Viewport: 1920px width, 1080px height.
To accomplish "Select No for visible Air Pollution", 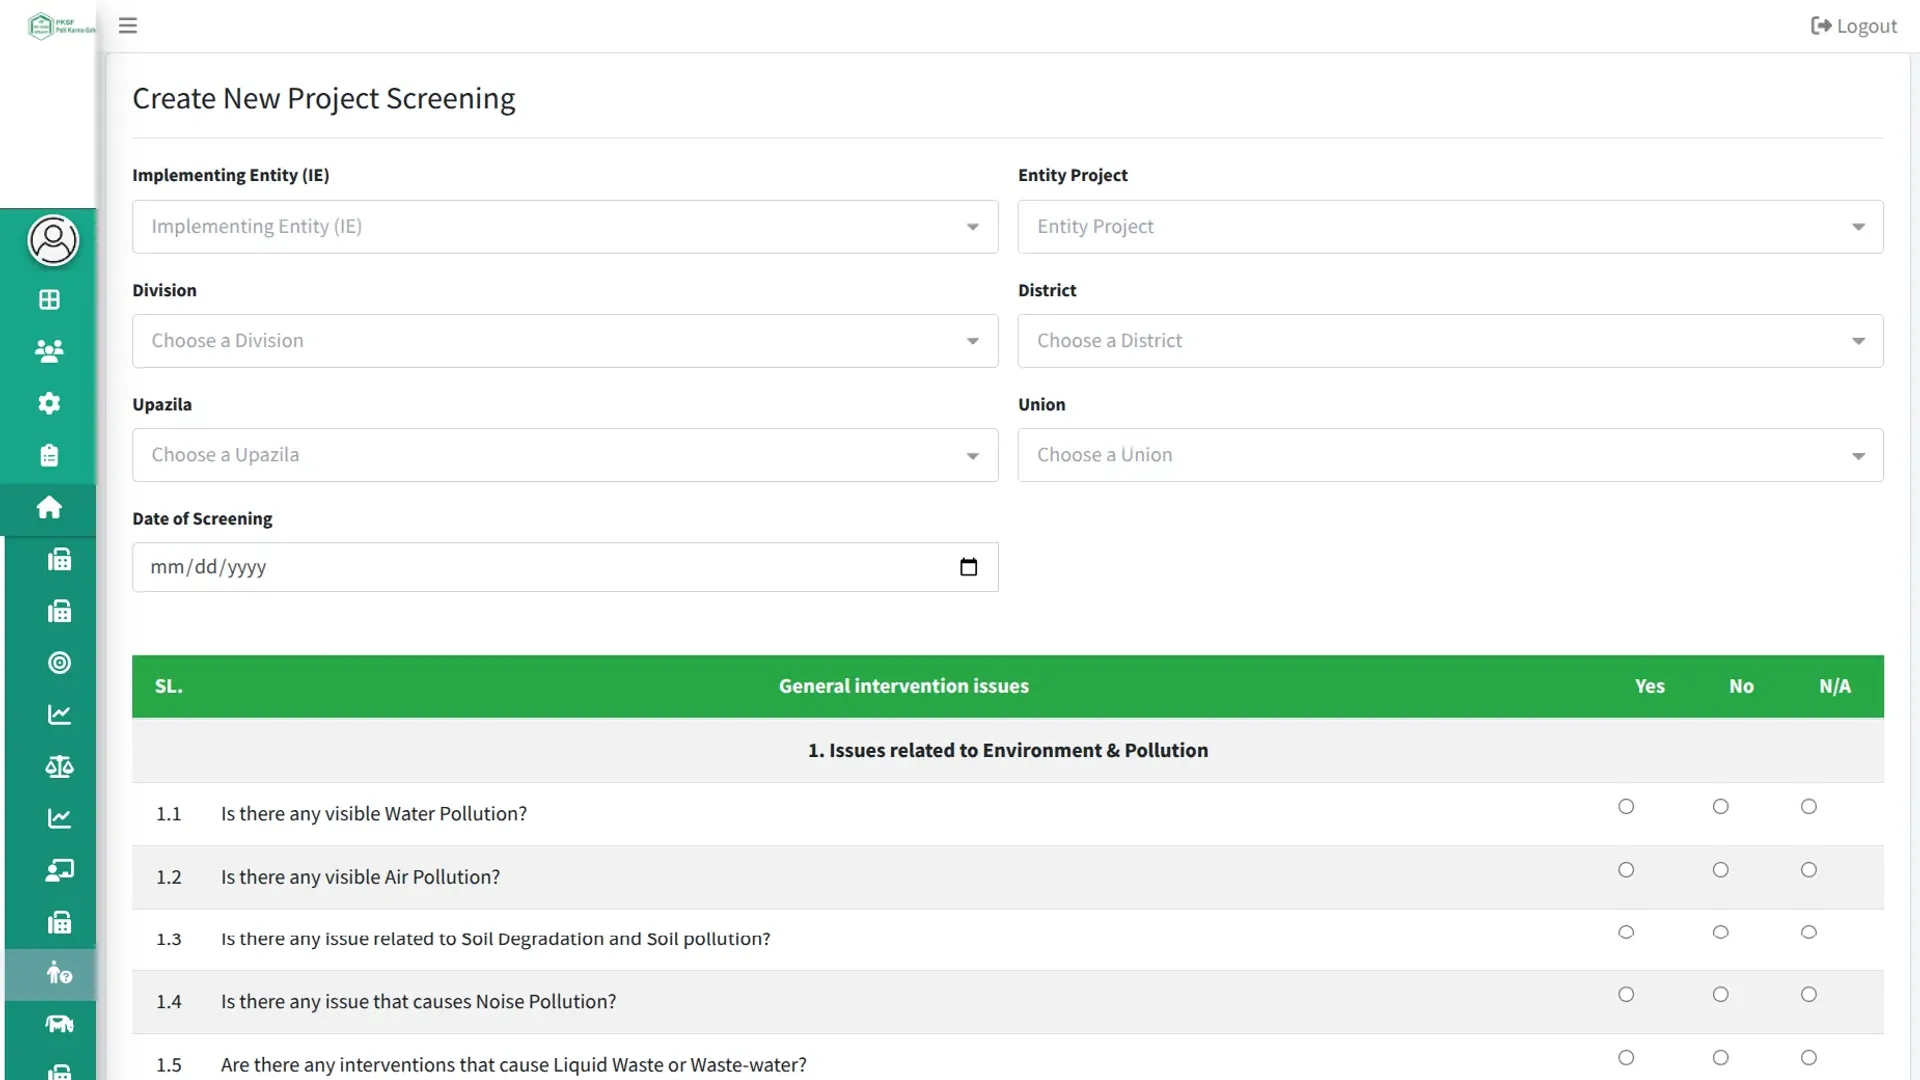I will click(x=1720, y=870).
